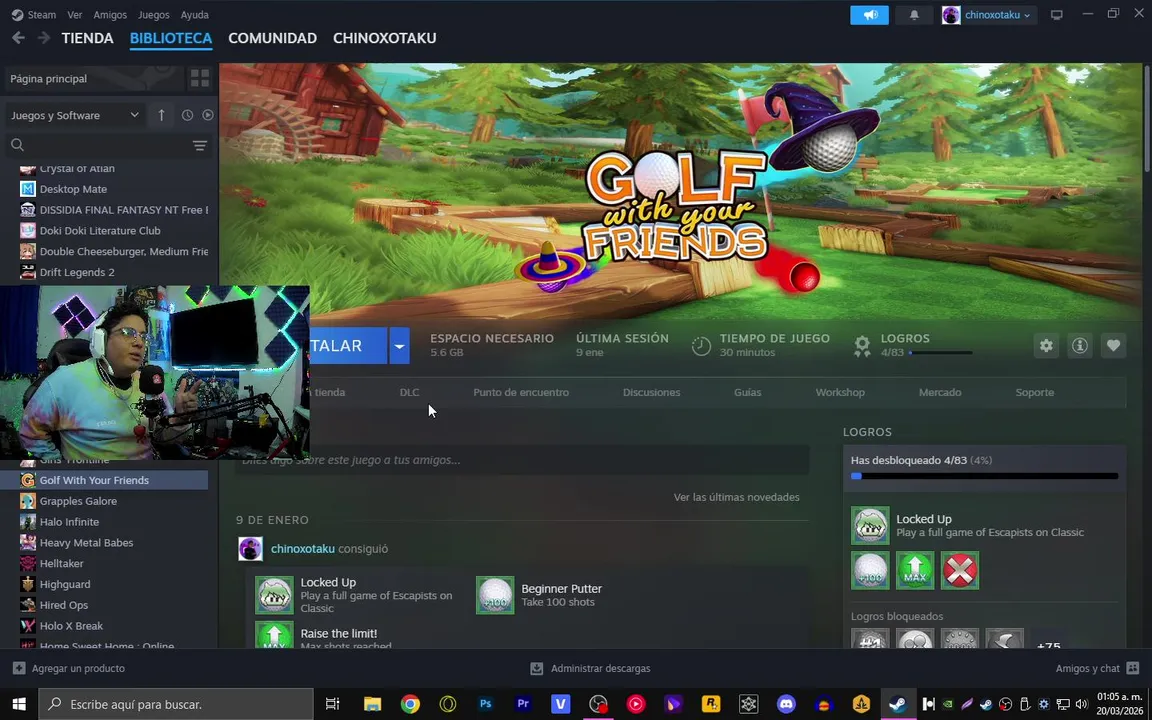This screenshot has width=1152, height=720.
Task: Open Discord from the taskbar
Action: 786,704
